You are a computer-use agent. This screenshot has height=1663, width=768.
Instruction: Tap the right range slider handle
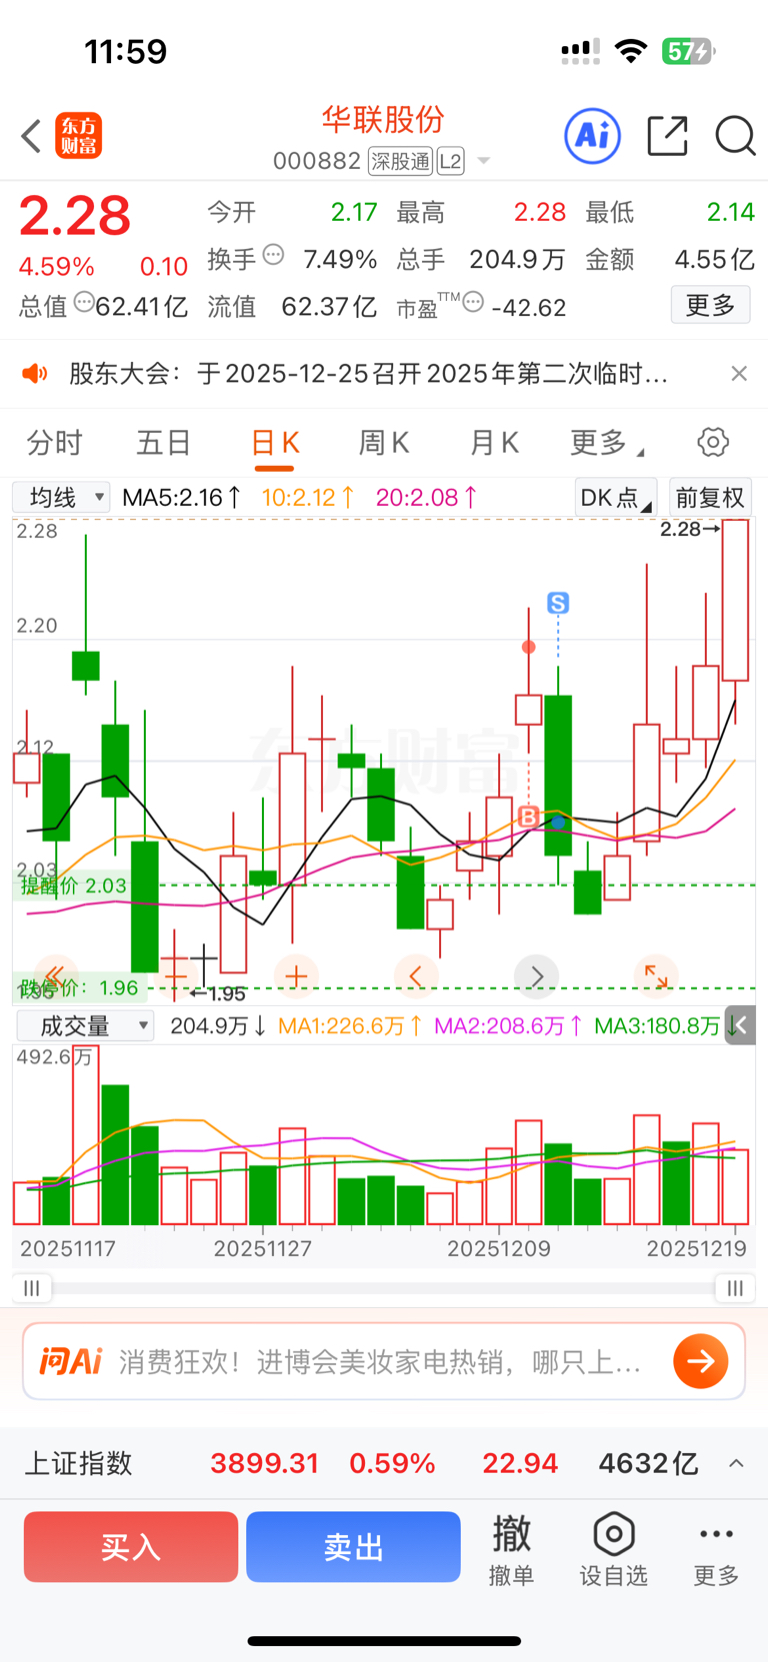735,1288
